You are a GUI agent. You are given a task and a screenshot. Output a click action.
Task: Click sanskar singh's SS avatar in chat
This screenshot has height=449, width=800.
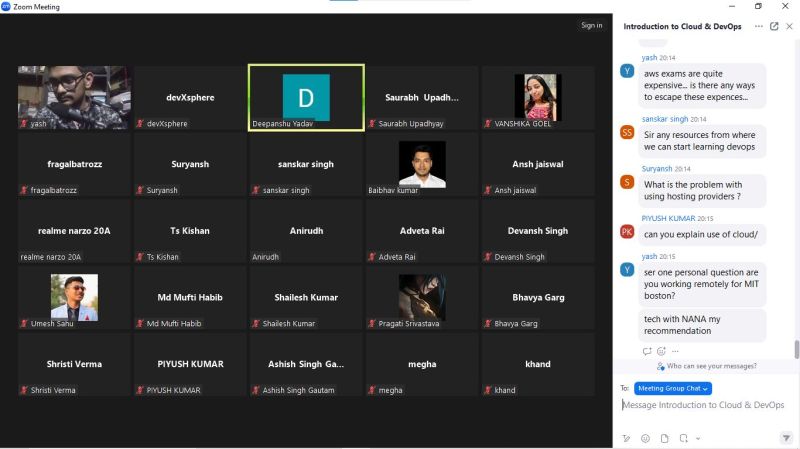click(x=627, y=132)
